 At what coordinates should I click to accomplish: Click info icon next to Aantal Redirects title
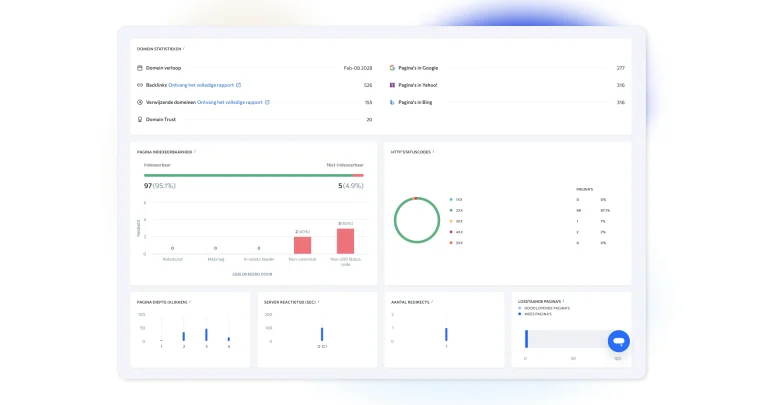[432, 302]
